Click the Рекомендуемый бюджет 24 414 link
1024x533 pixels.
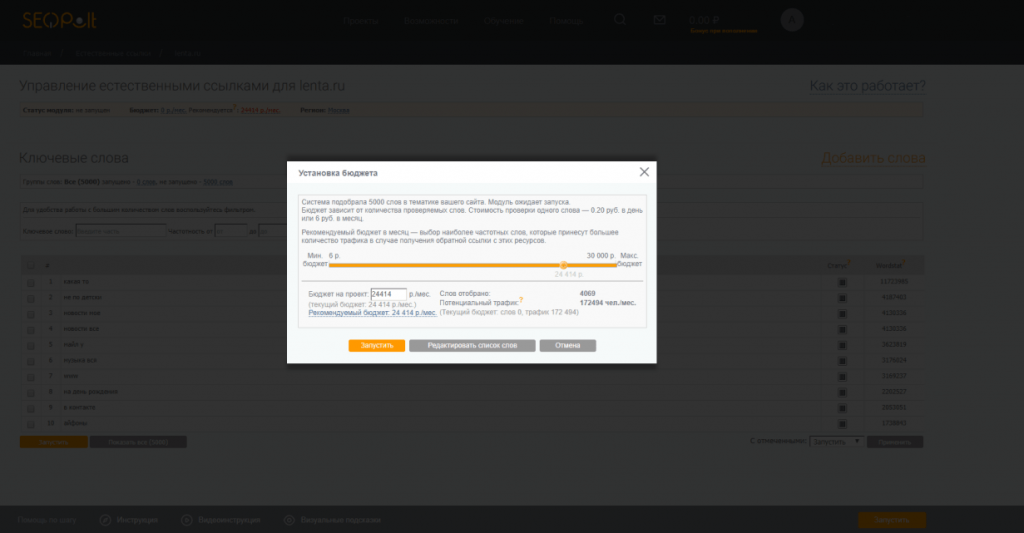click(372, 313)
